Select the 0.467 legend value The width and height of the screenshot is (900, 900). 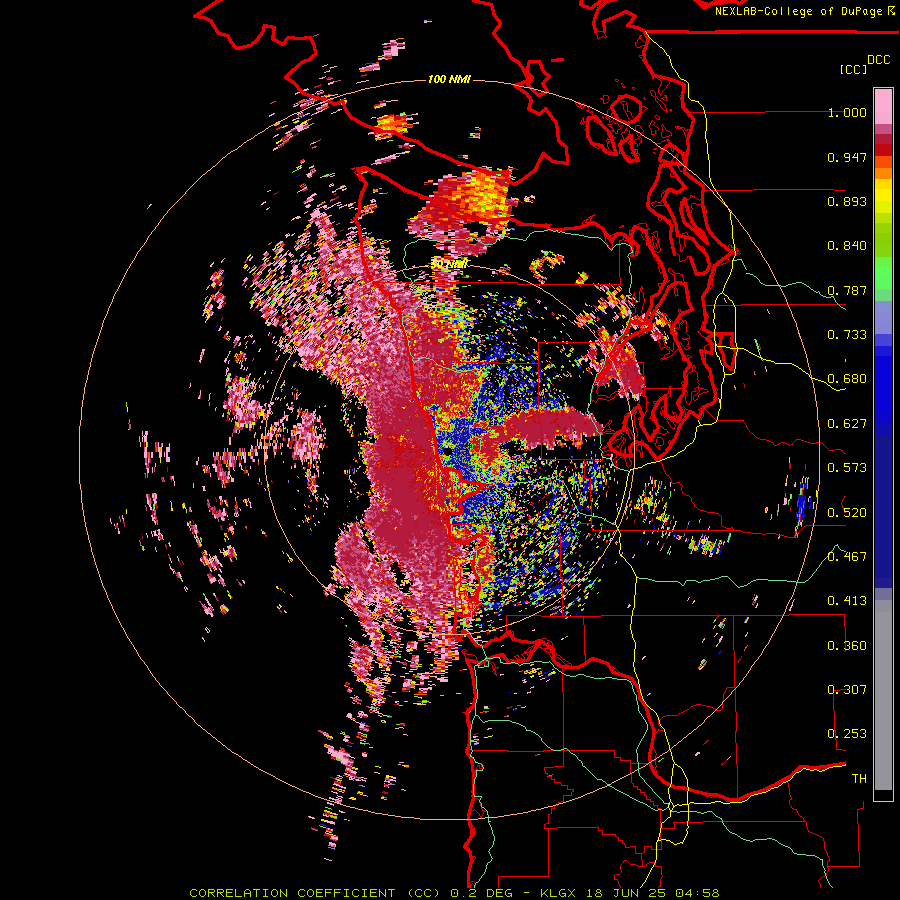[847, 556]
